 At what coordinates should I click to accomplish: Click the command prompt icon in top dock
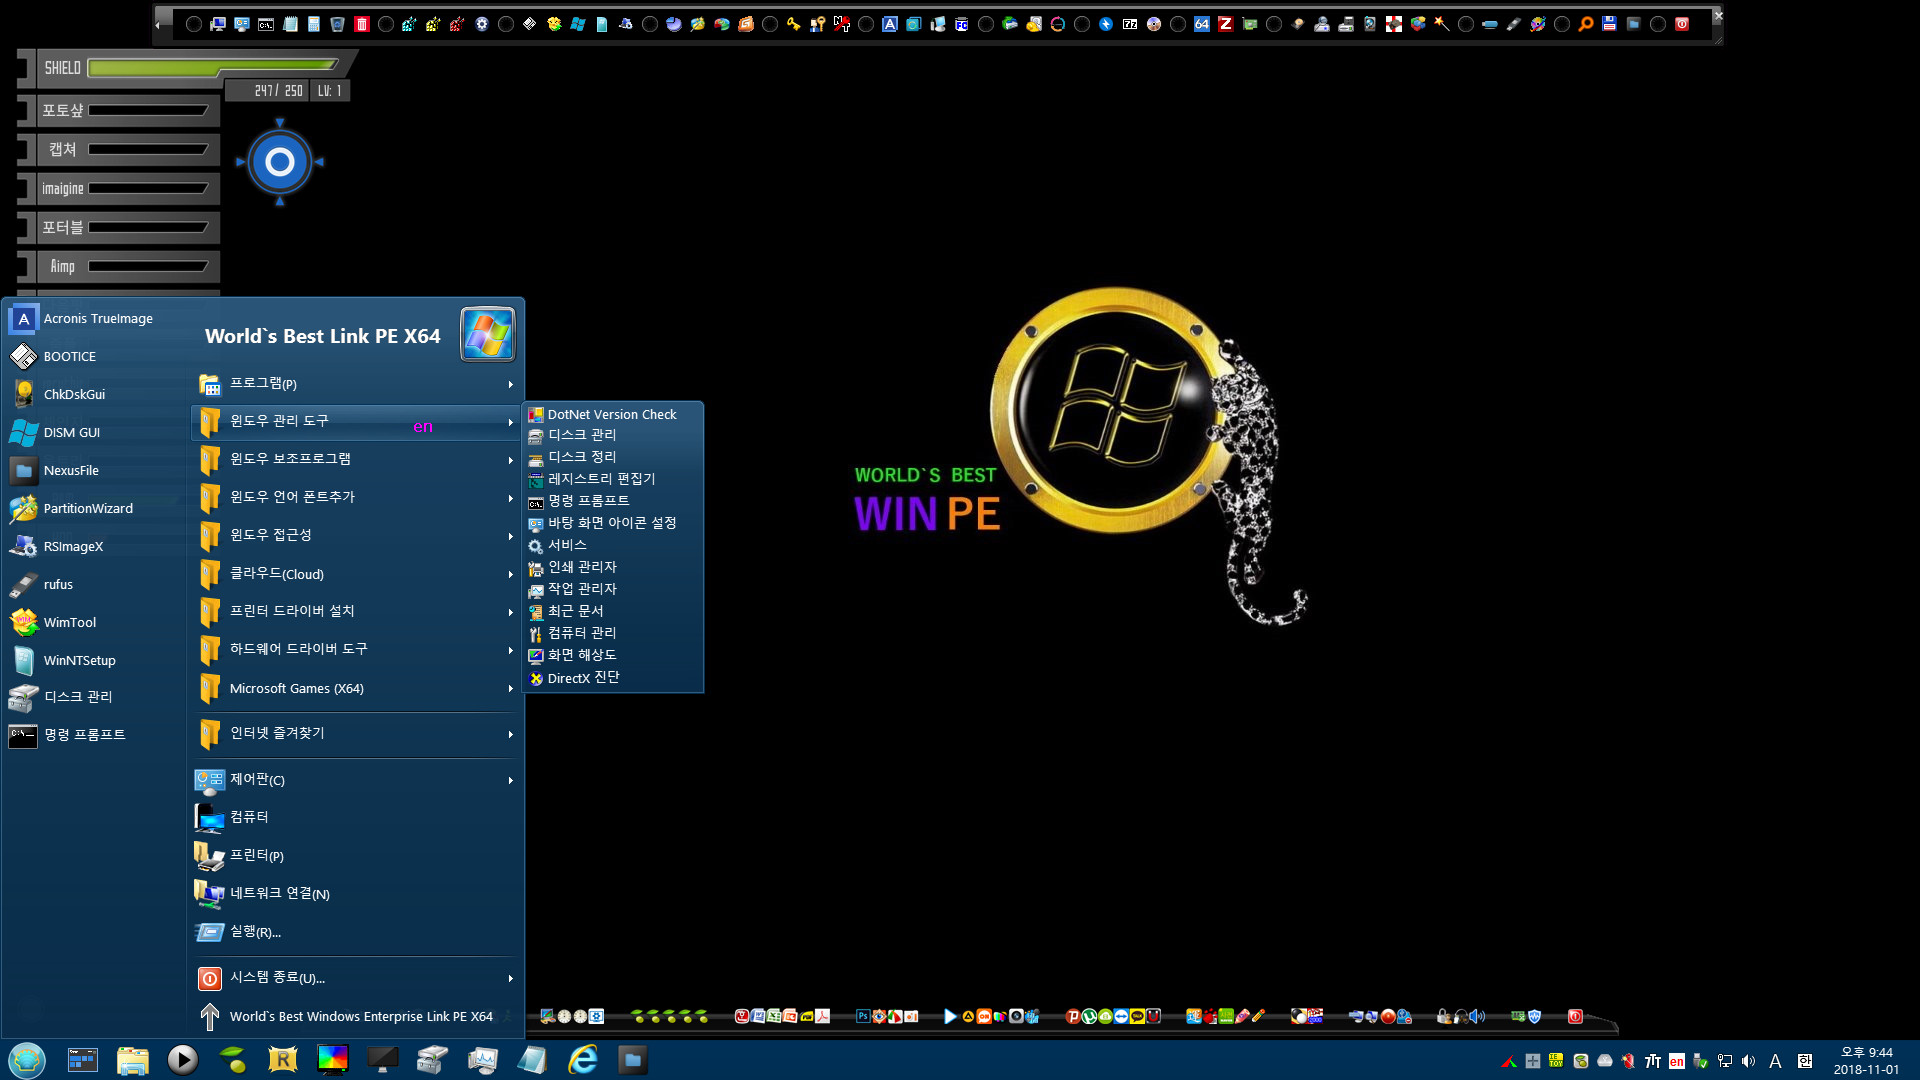click(266, 24)
